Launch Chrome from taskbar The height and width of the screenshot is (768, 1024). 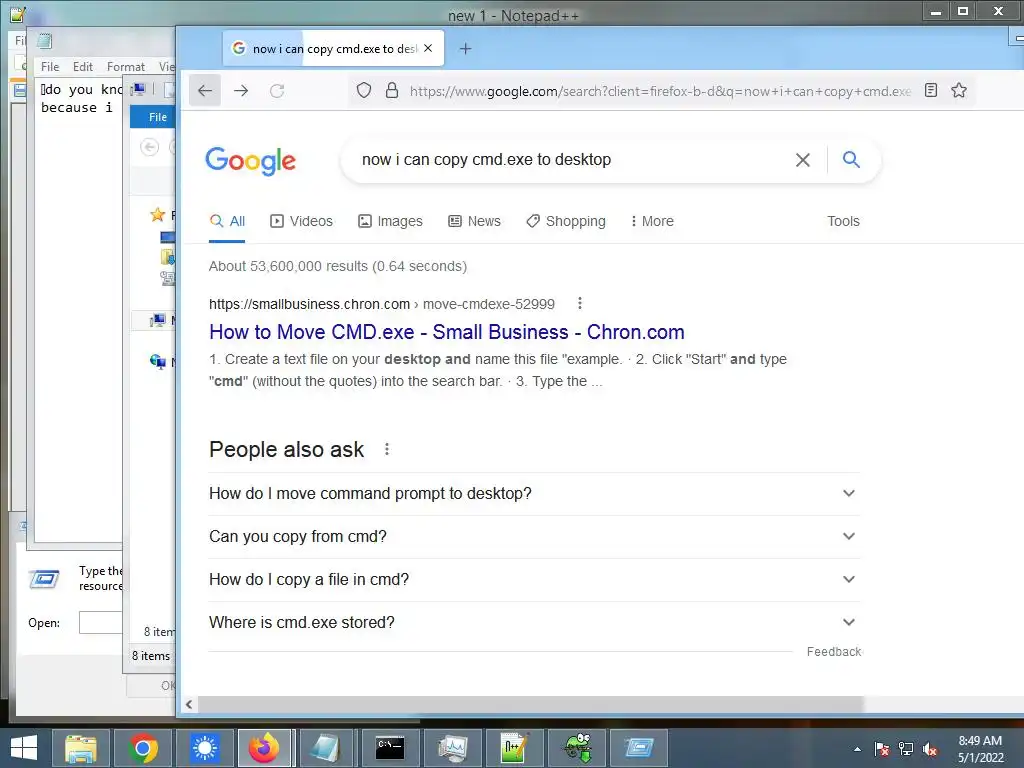[143, 748]
